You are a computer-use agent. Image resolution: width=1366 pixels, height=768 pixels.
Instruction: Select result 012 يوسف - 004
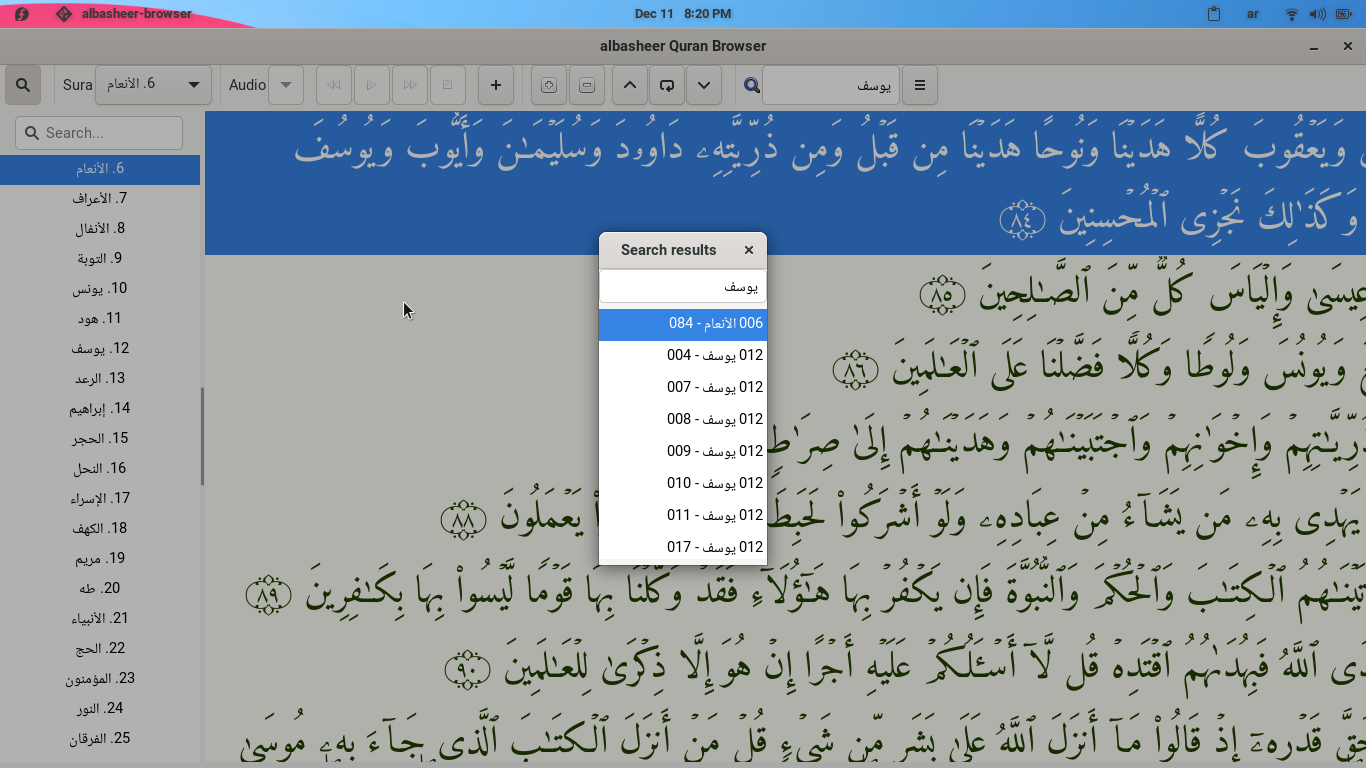click(x=683, y=355)
